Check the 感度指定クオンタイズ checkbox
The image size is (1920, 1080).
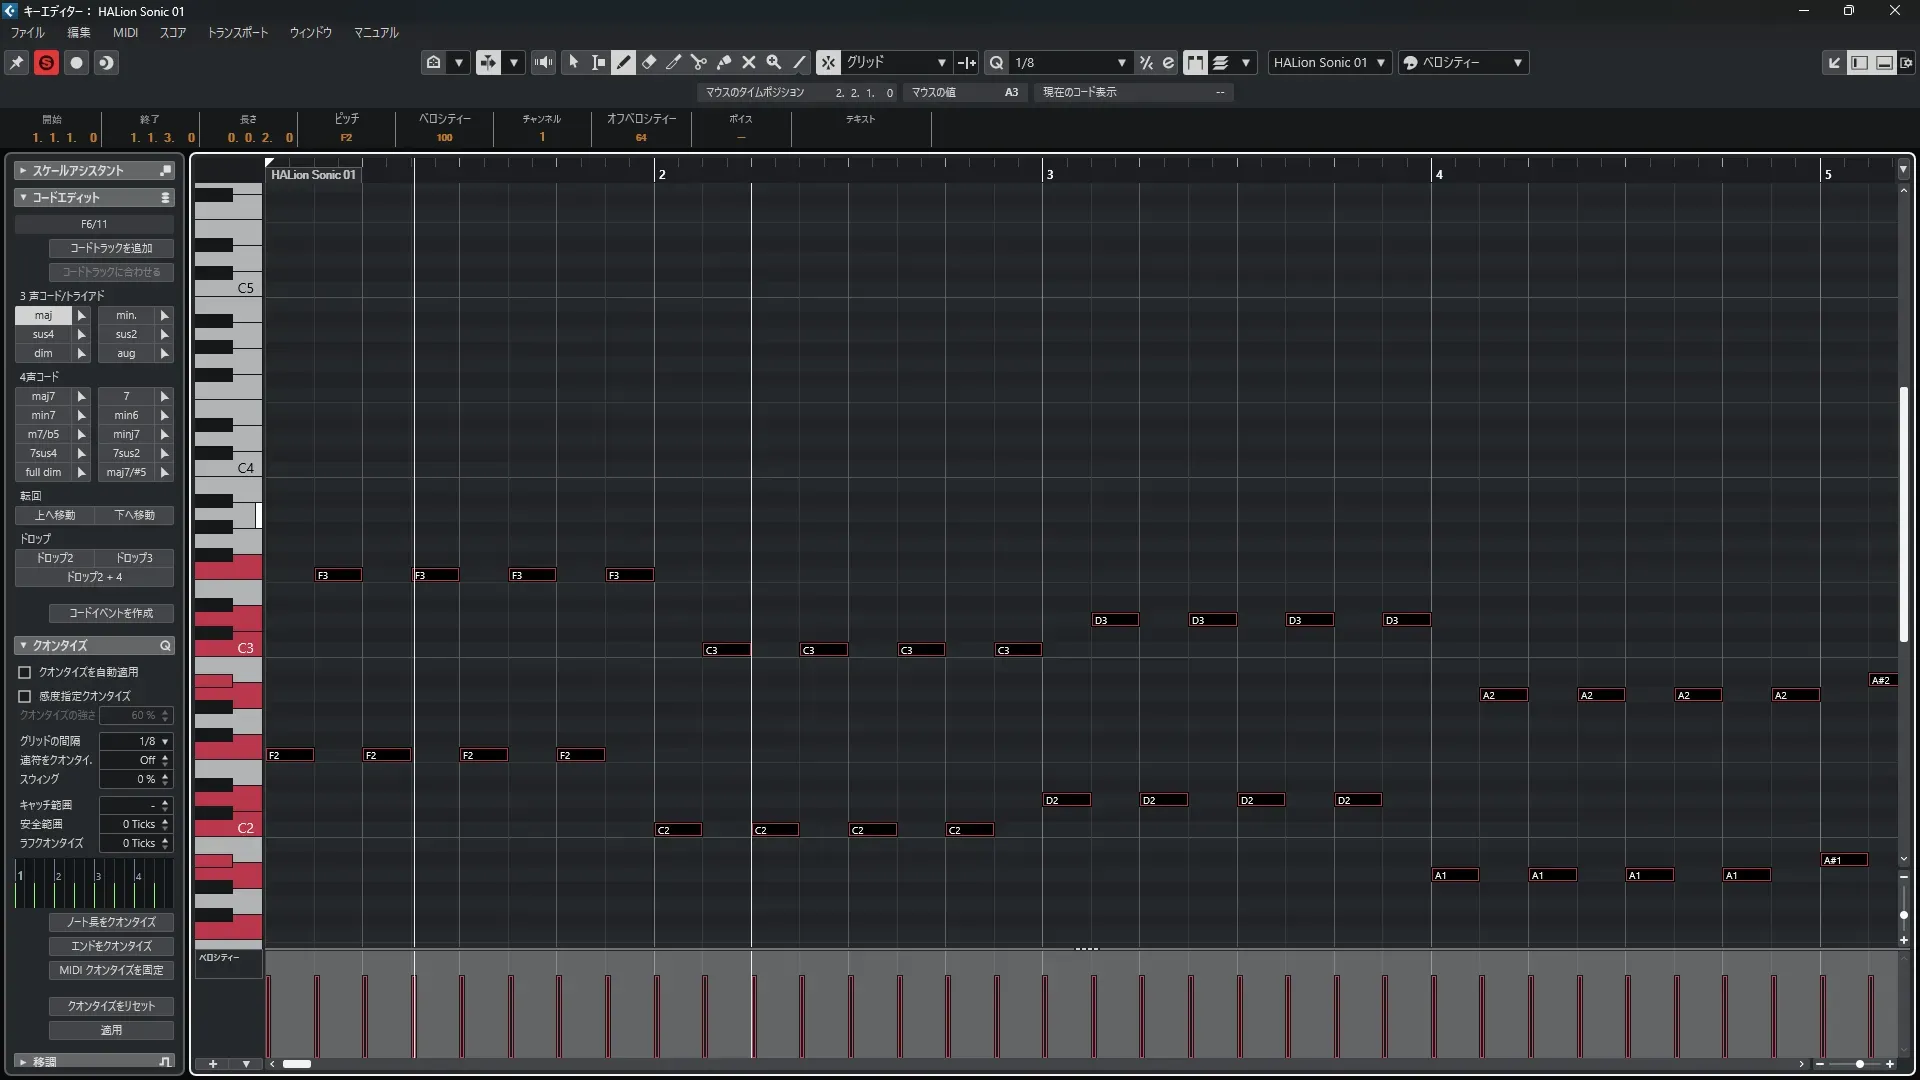pyautogui.click(x=25, y=696)
